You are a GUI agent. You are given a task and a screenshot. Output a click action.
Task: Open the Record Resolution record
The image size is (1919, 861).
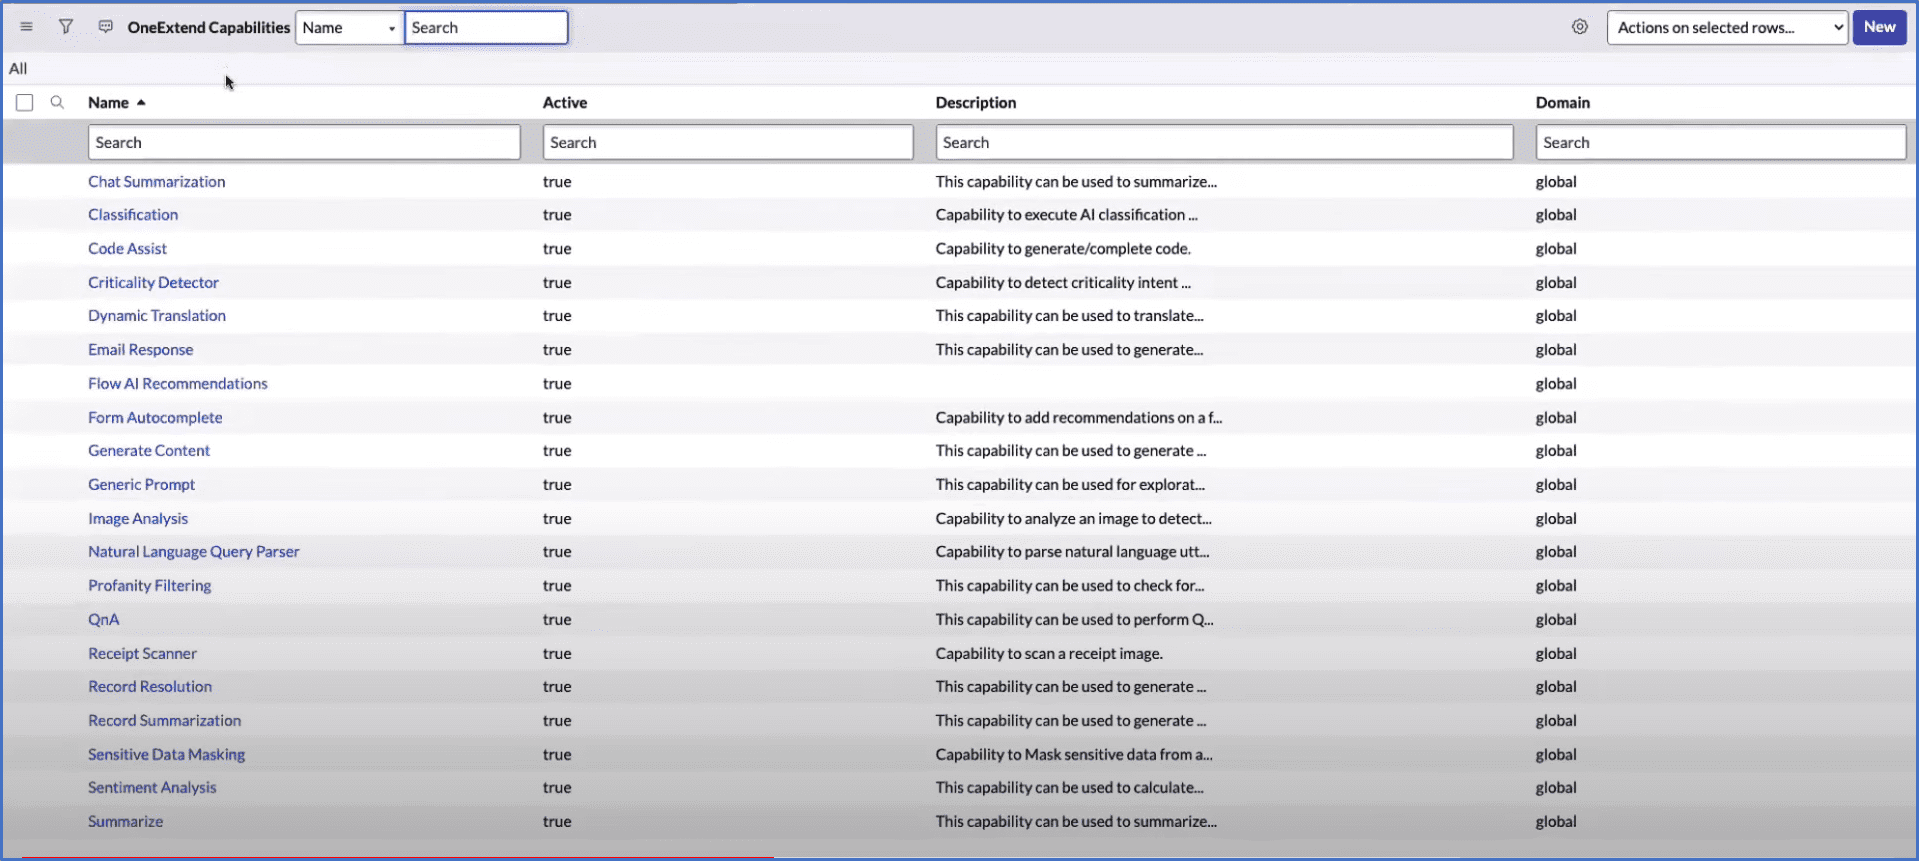(x=150, y=686)
